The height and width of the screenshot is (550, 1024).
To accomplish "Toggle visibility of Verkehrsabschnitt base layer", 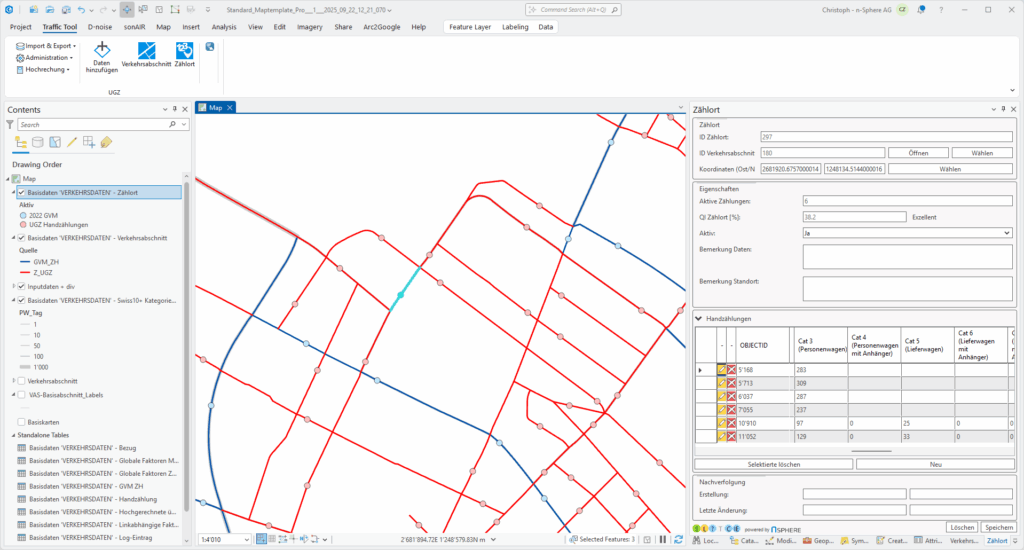I will tap(21, 238).
